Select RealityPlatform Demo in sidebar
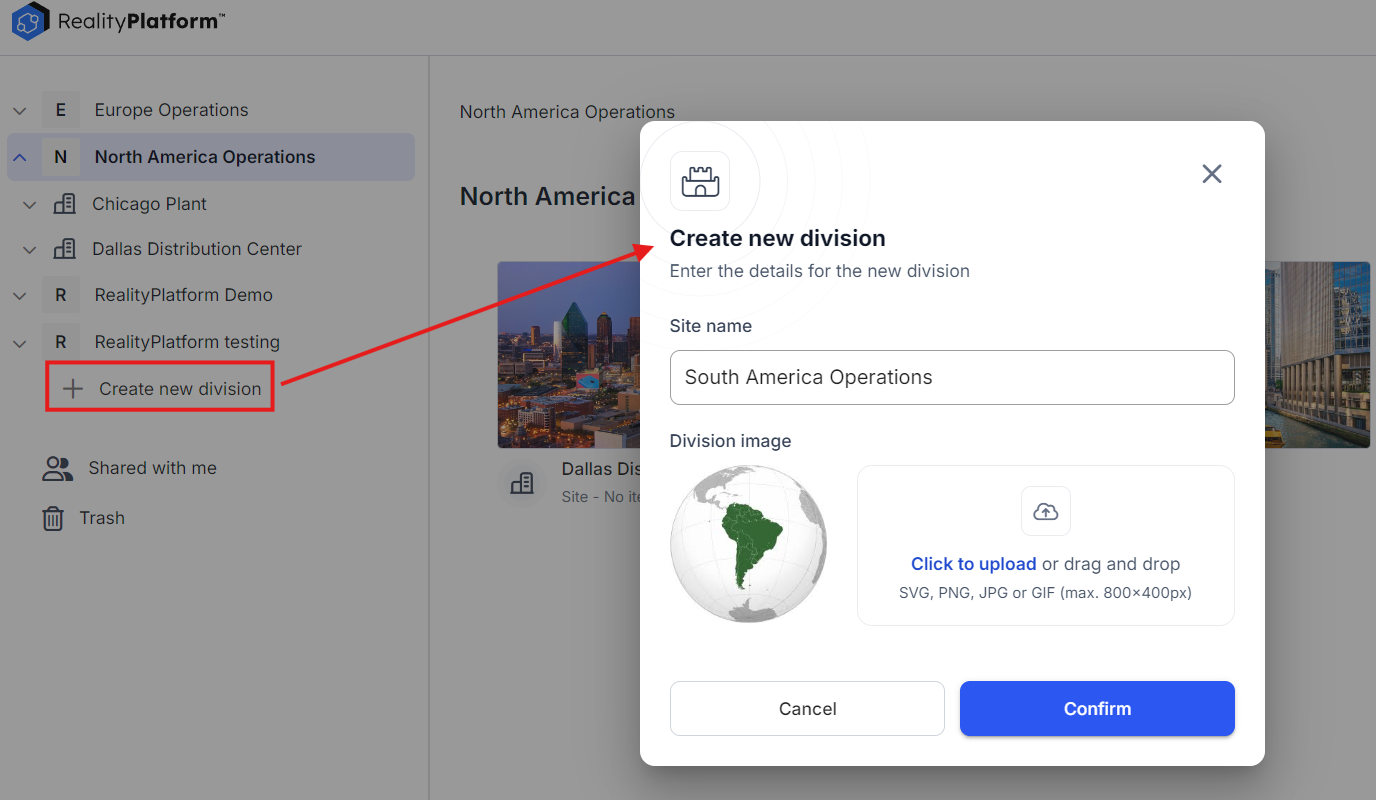 183,295
